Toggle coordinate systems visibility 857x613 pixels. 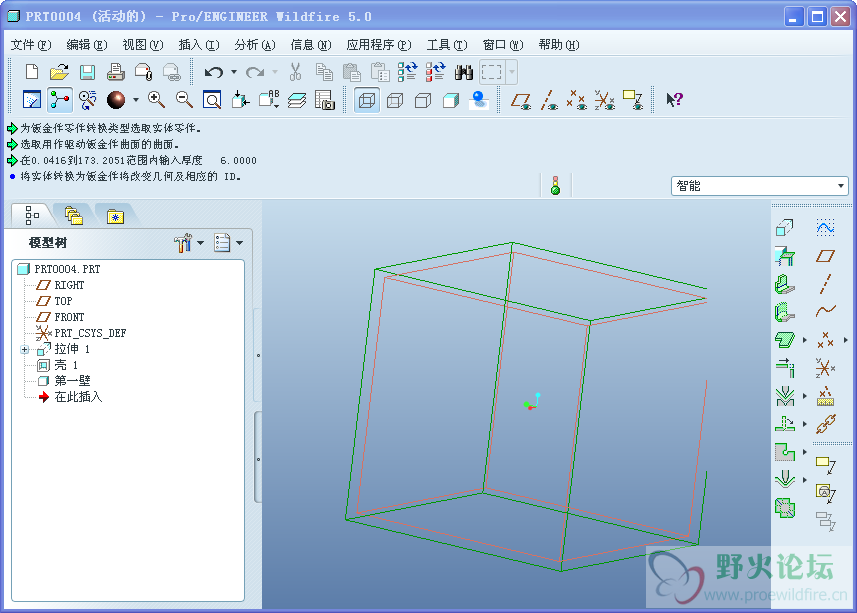(604, 101)
